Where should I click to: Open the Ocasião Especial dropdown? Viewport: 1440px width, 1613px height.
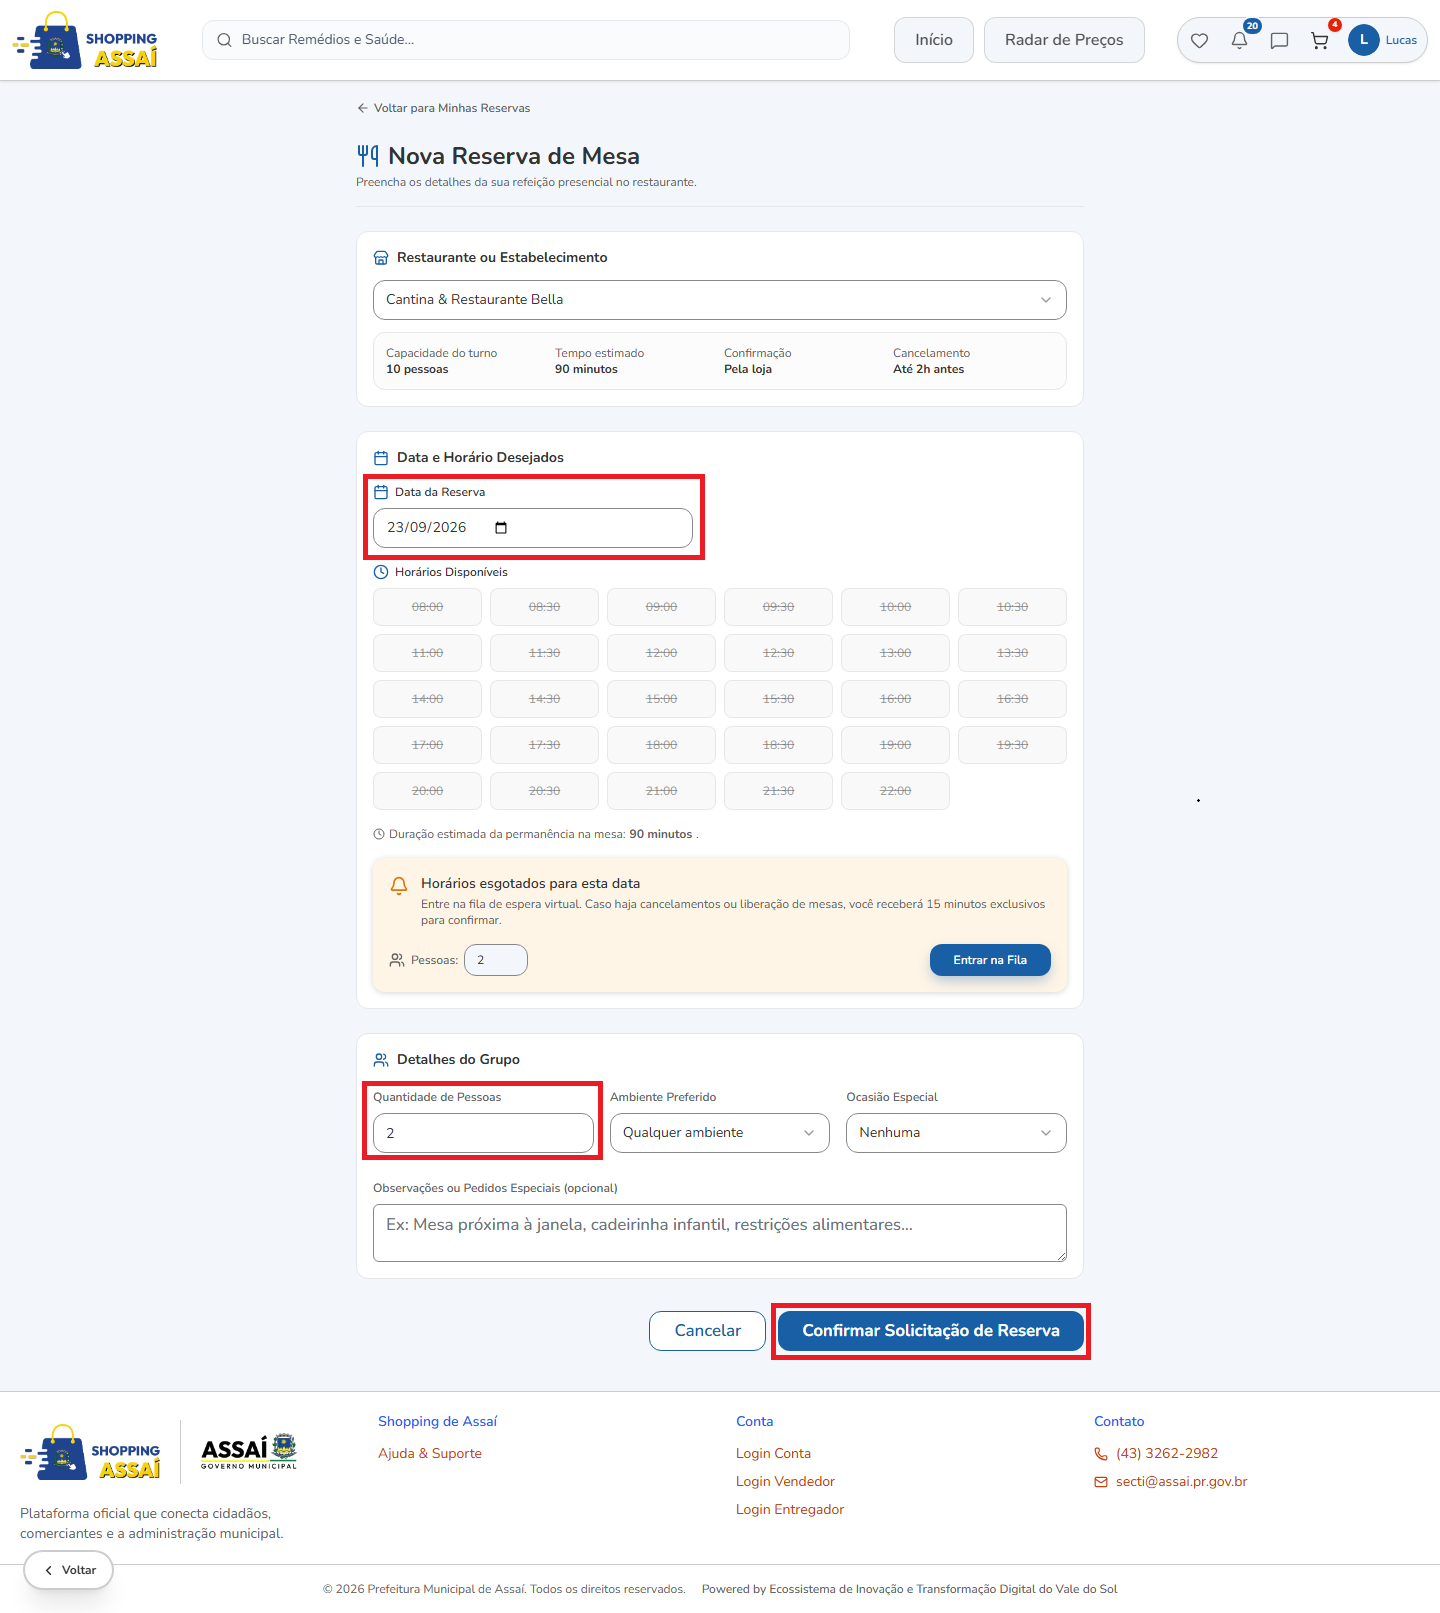tap(956, 1133)
